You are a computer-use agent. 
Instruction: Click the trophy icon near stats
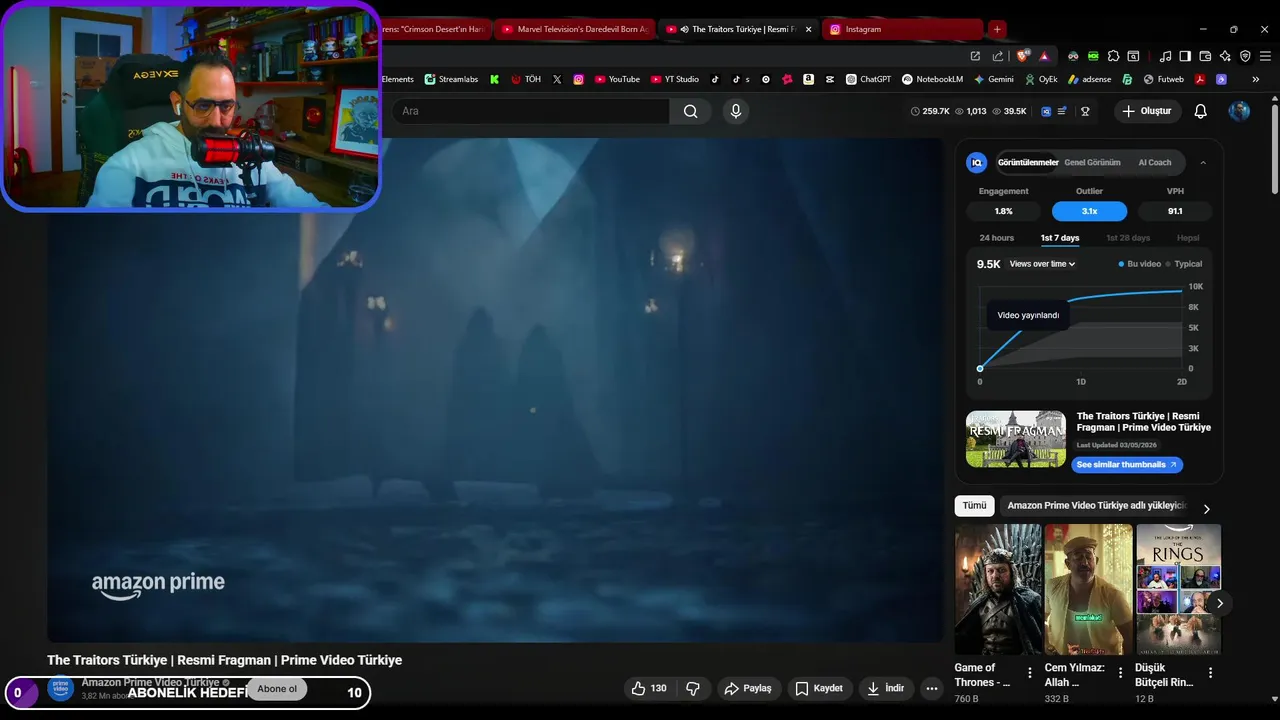click(x=1085, y=111)
